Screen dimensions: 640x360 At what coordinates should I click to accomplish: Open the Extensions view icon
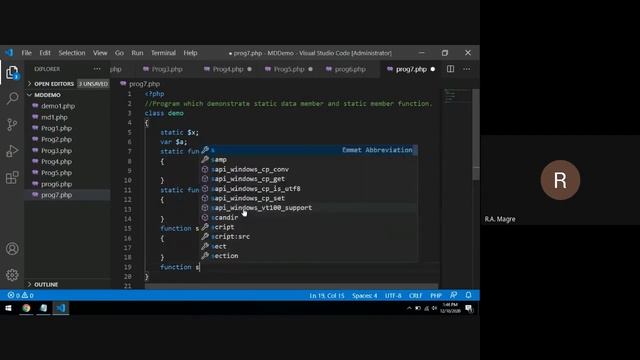[x=12, y=178]
